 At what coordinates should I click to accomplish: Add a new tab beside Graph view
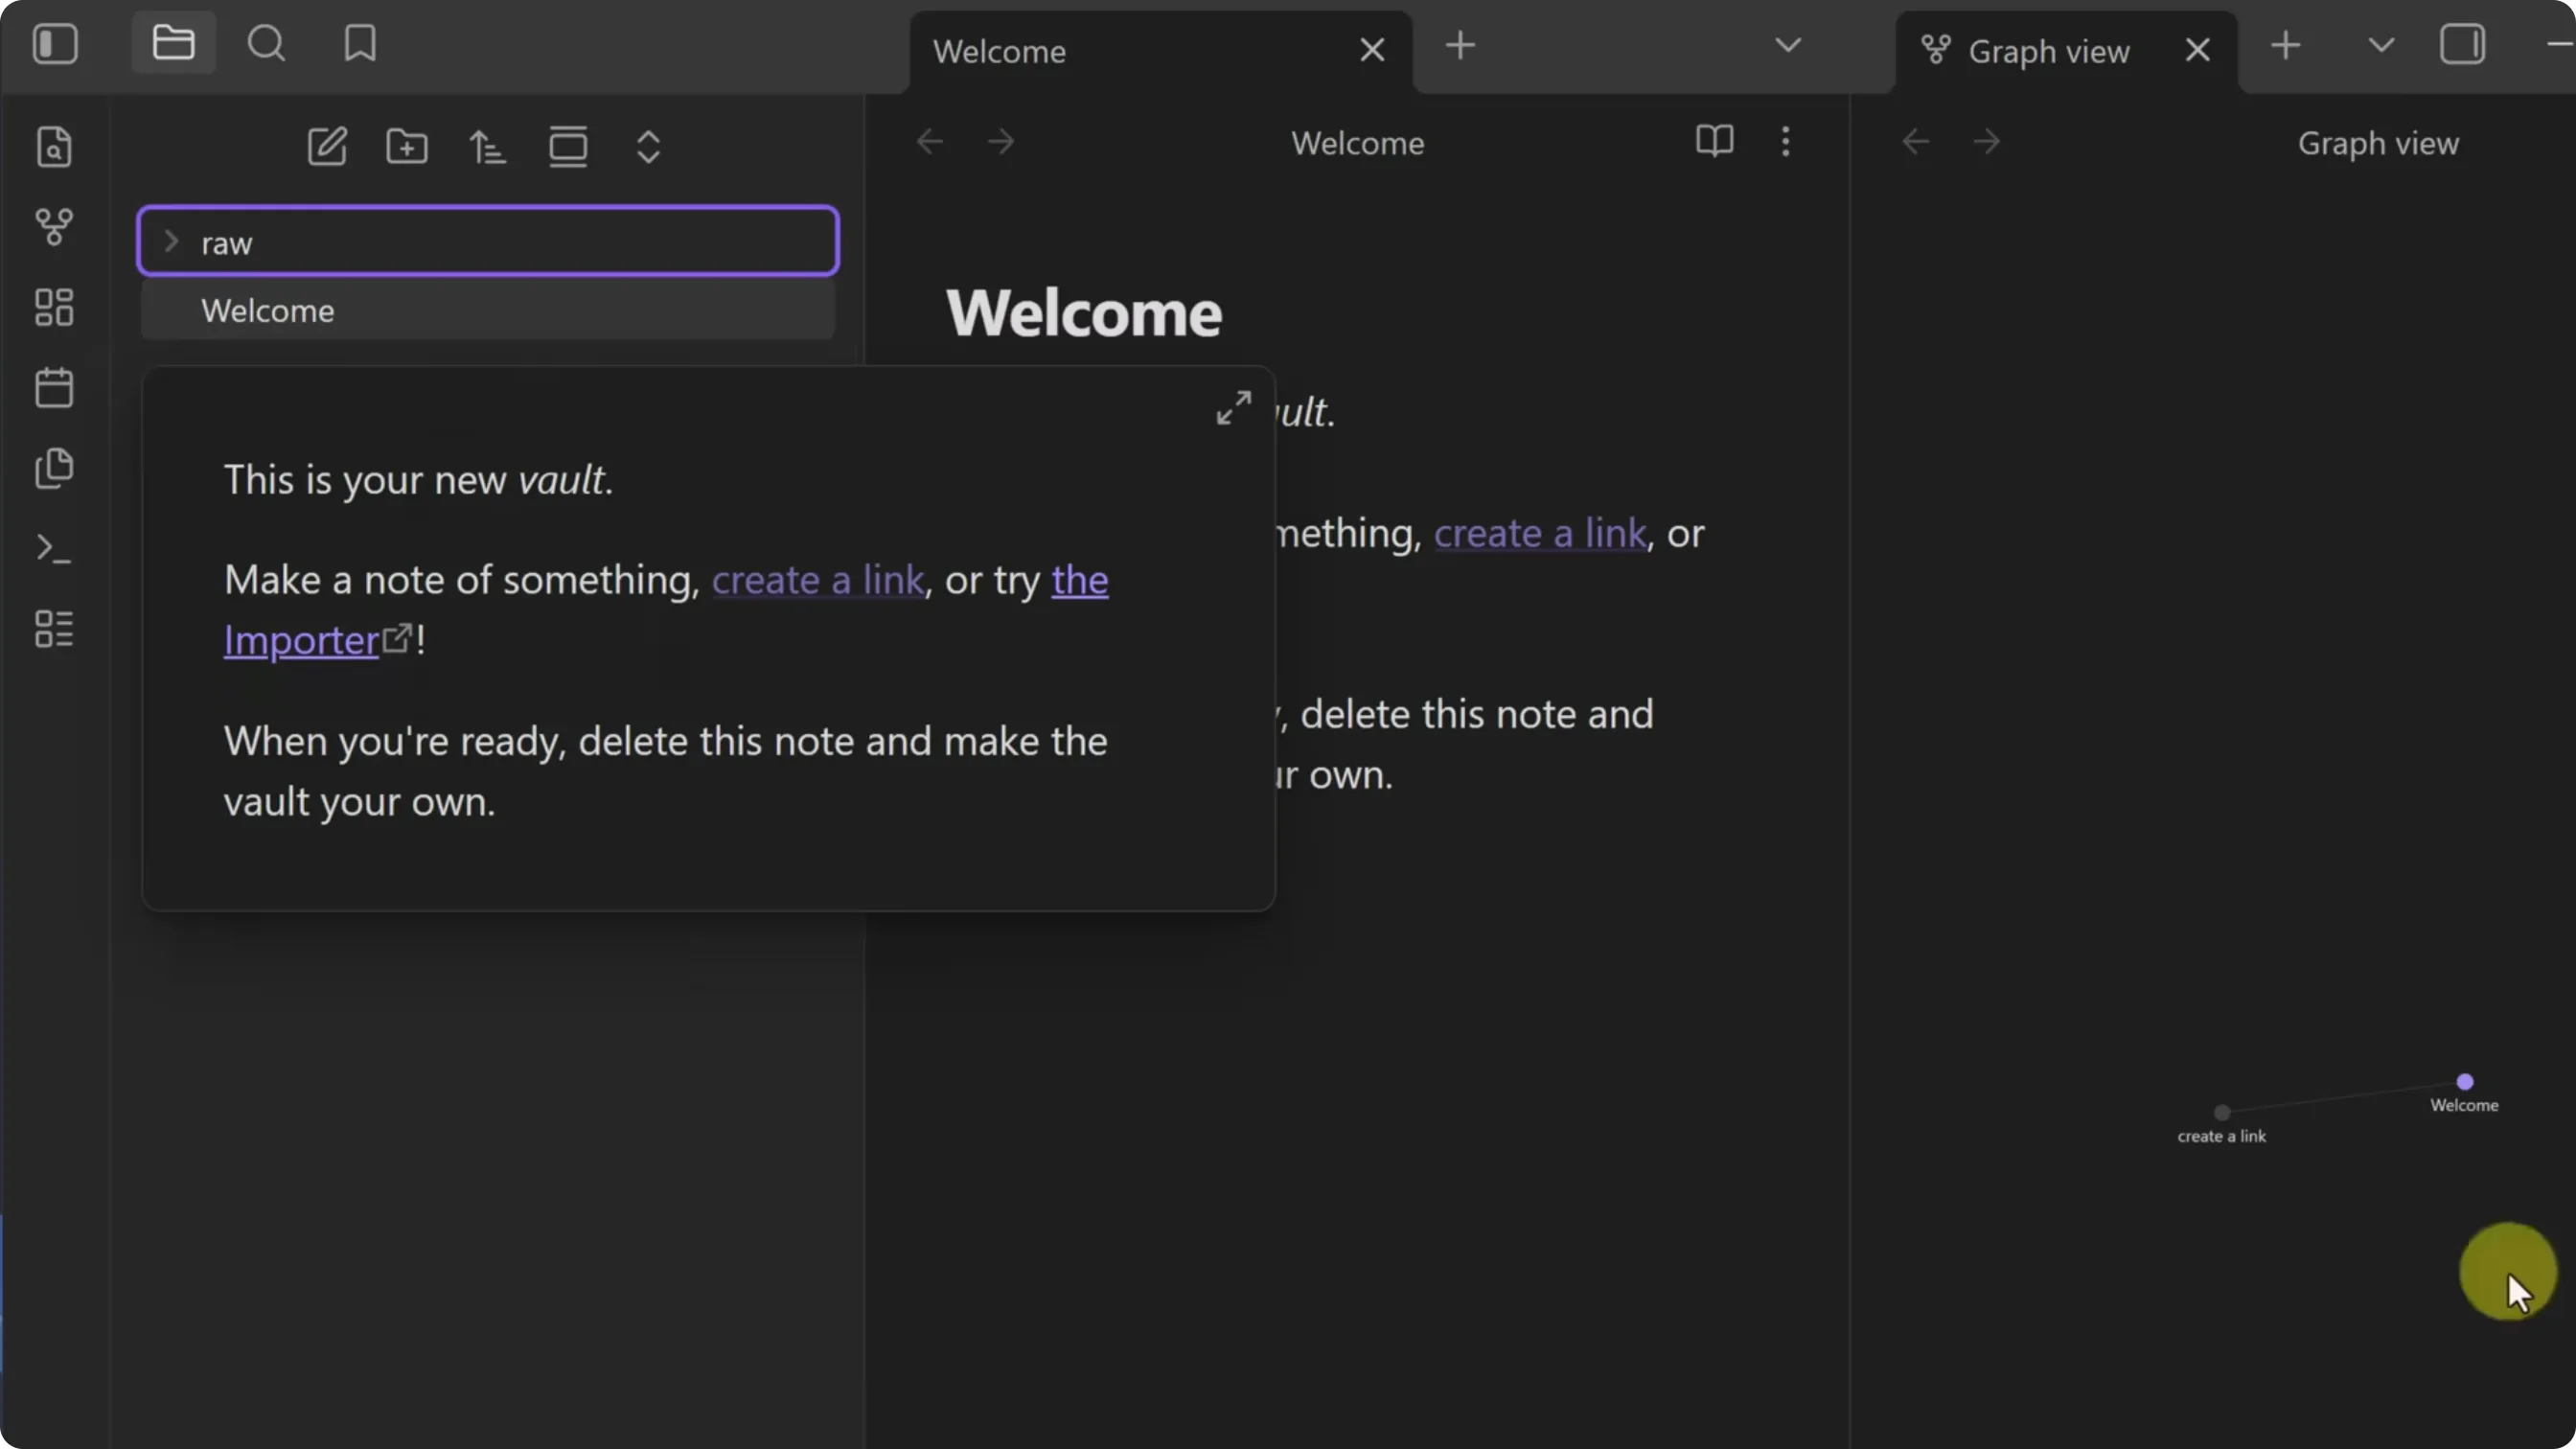tap(2285, 46)
